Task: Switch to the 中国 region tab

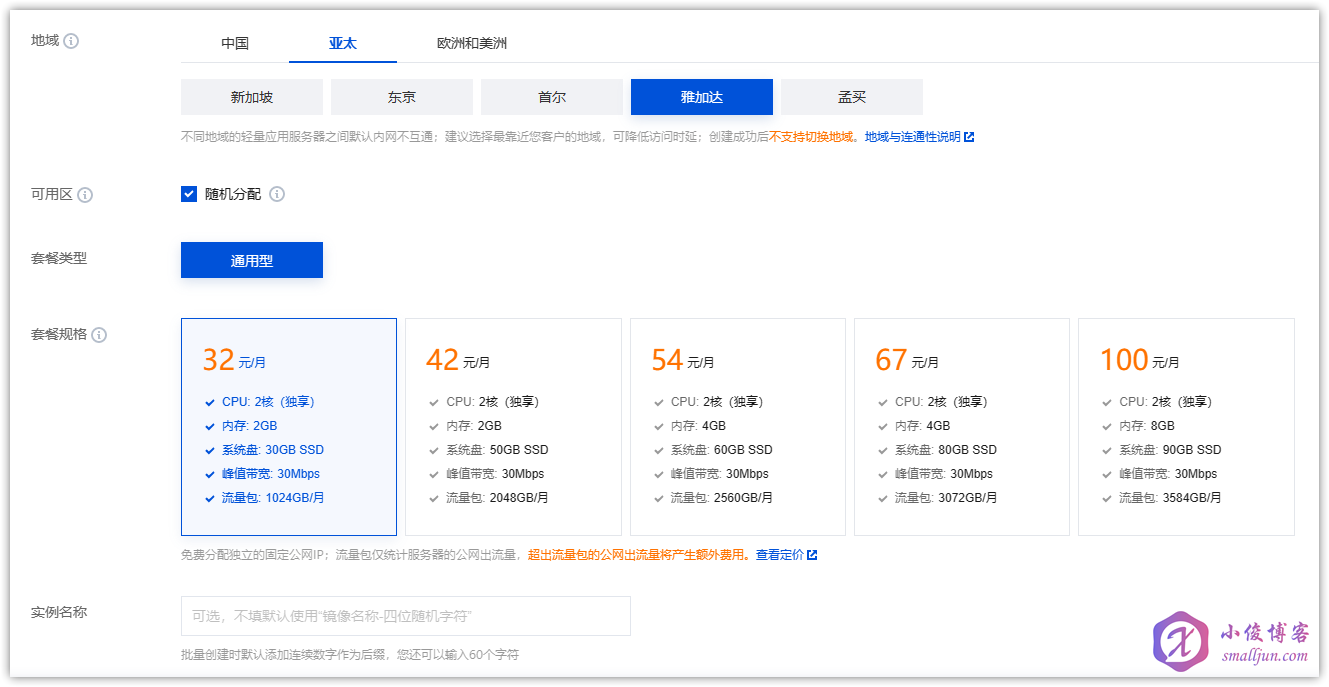Action: [235, 44]
